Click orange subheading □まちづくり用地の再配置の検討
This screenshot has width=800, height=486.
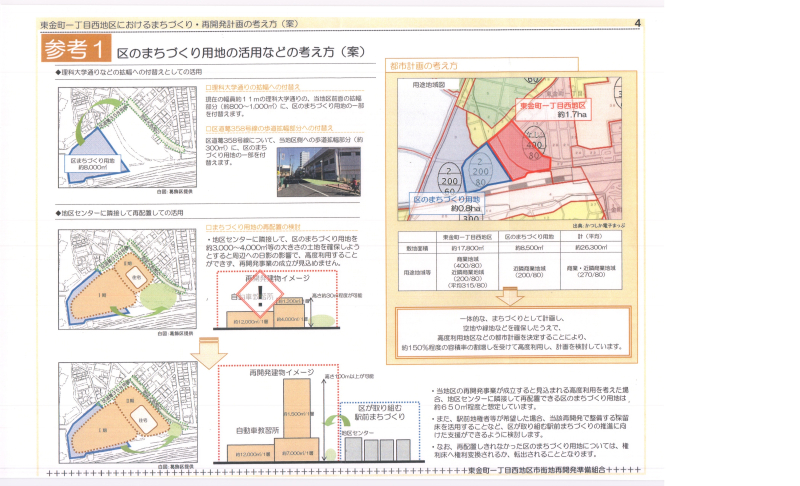[x=253, y=227]
